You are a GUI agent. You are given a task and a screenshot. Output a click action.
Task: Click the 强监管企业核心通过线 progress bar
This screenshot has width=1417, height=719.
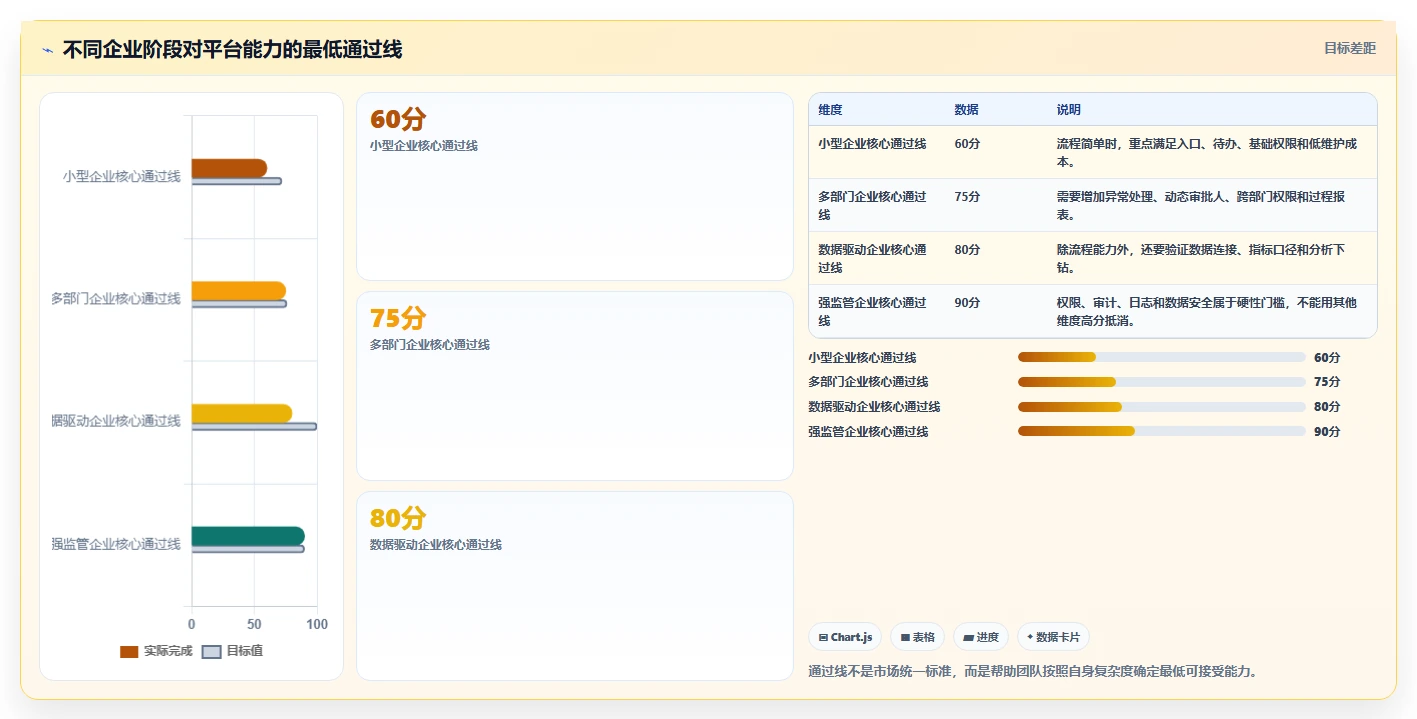coord(1161,432)
